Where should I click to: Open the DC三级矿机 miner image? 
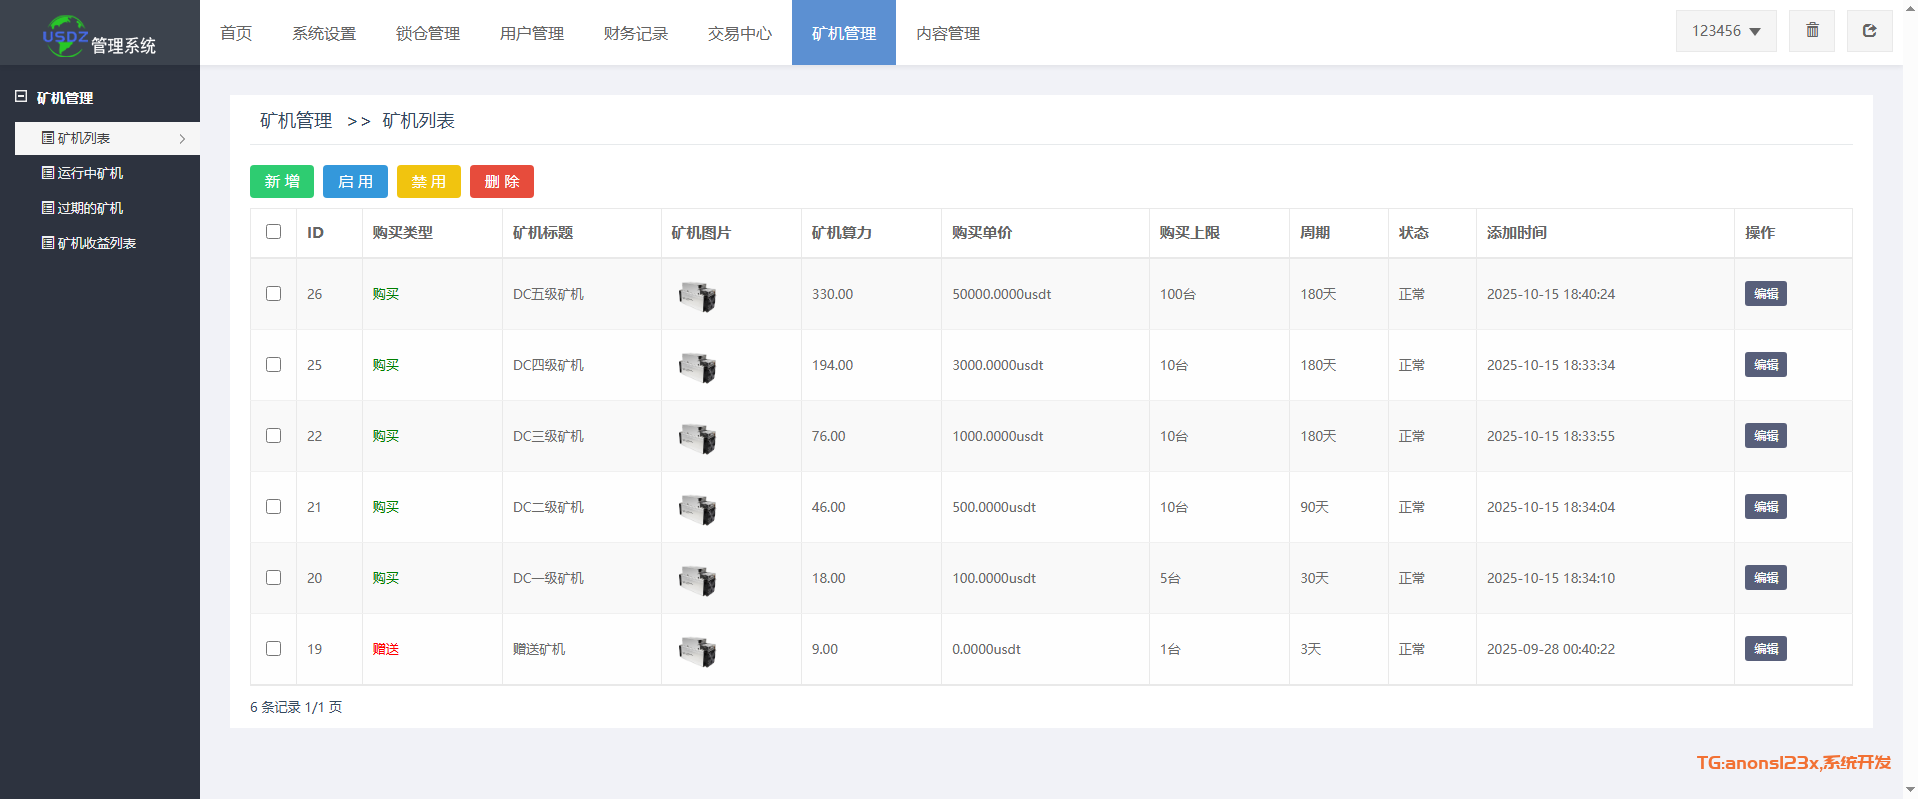coord(697,438)
